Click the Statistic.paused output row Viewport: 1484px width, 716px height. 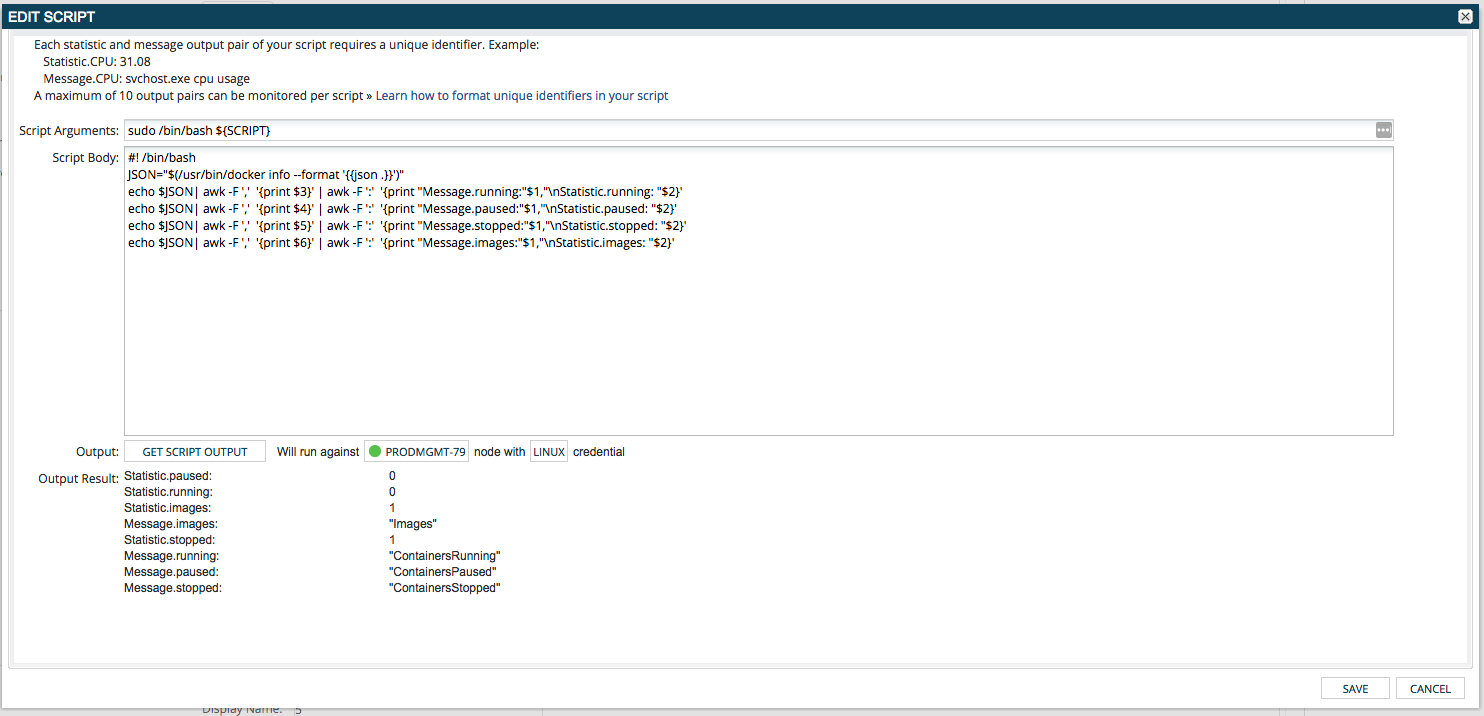tap(260, 476)
